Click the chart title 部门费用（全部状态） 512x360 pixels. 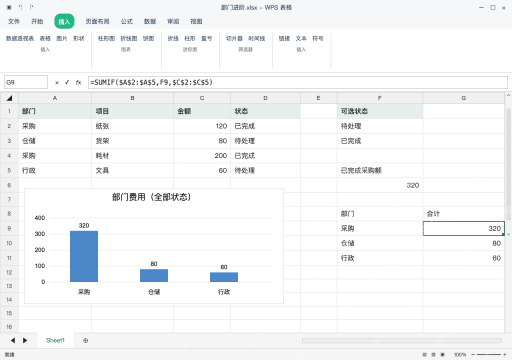(151, 197)
